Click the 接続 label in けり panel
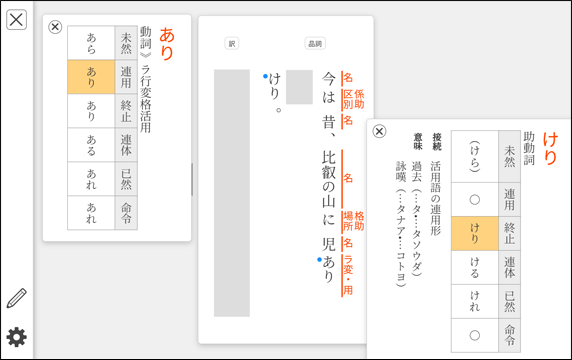572x360 pixels. [x=437, y=142]
